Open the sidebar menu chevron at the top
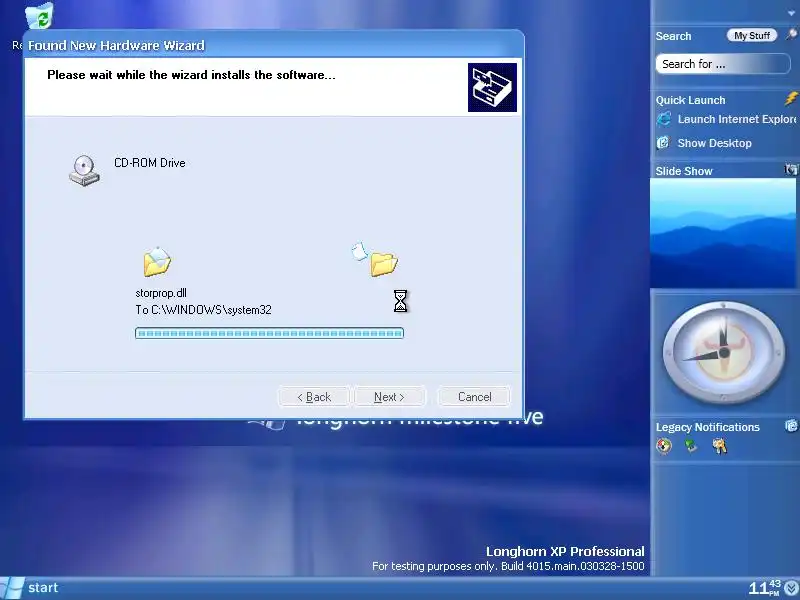 (x=791, y=14)
